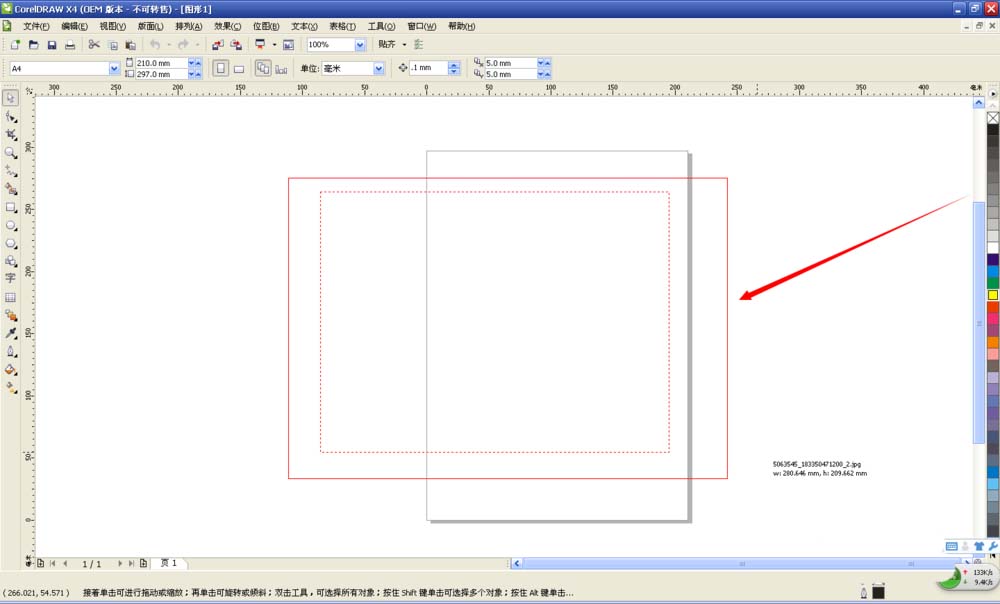Click the horizontal scrollbar left arrow
Viewport: 1000px width, 604px height.
(x=517, y=564)
